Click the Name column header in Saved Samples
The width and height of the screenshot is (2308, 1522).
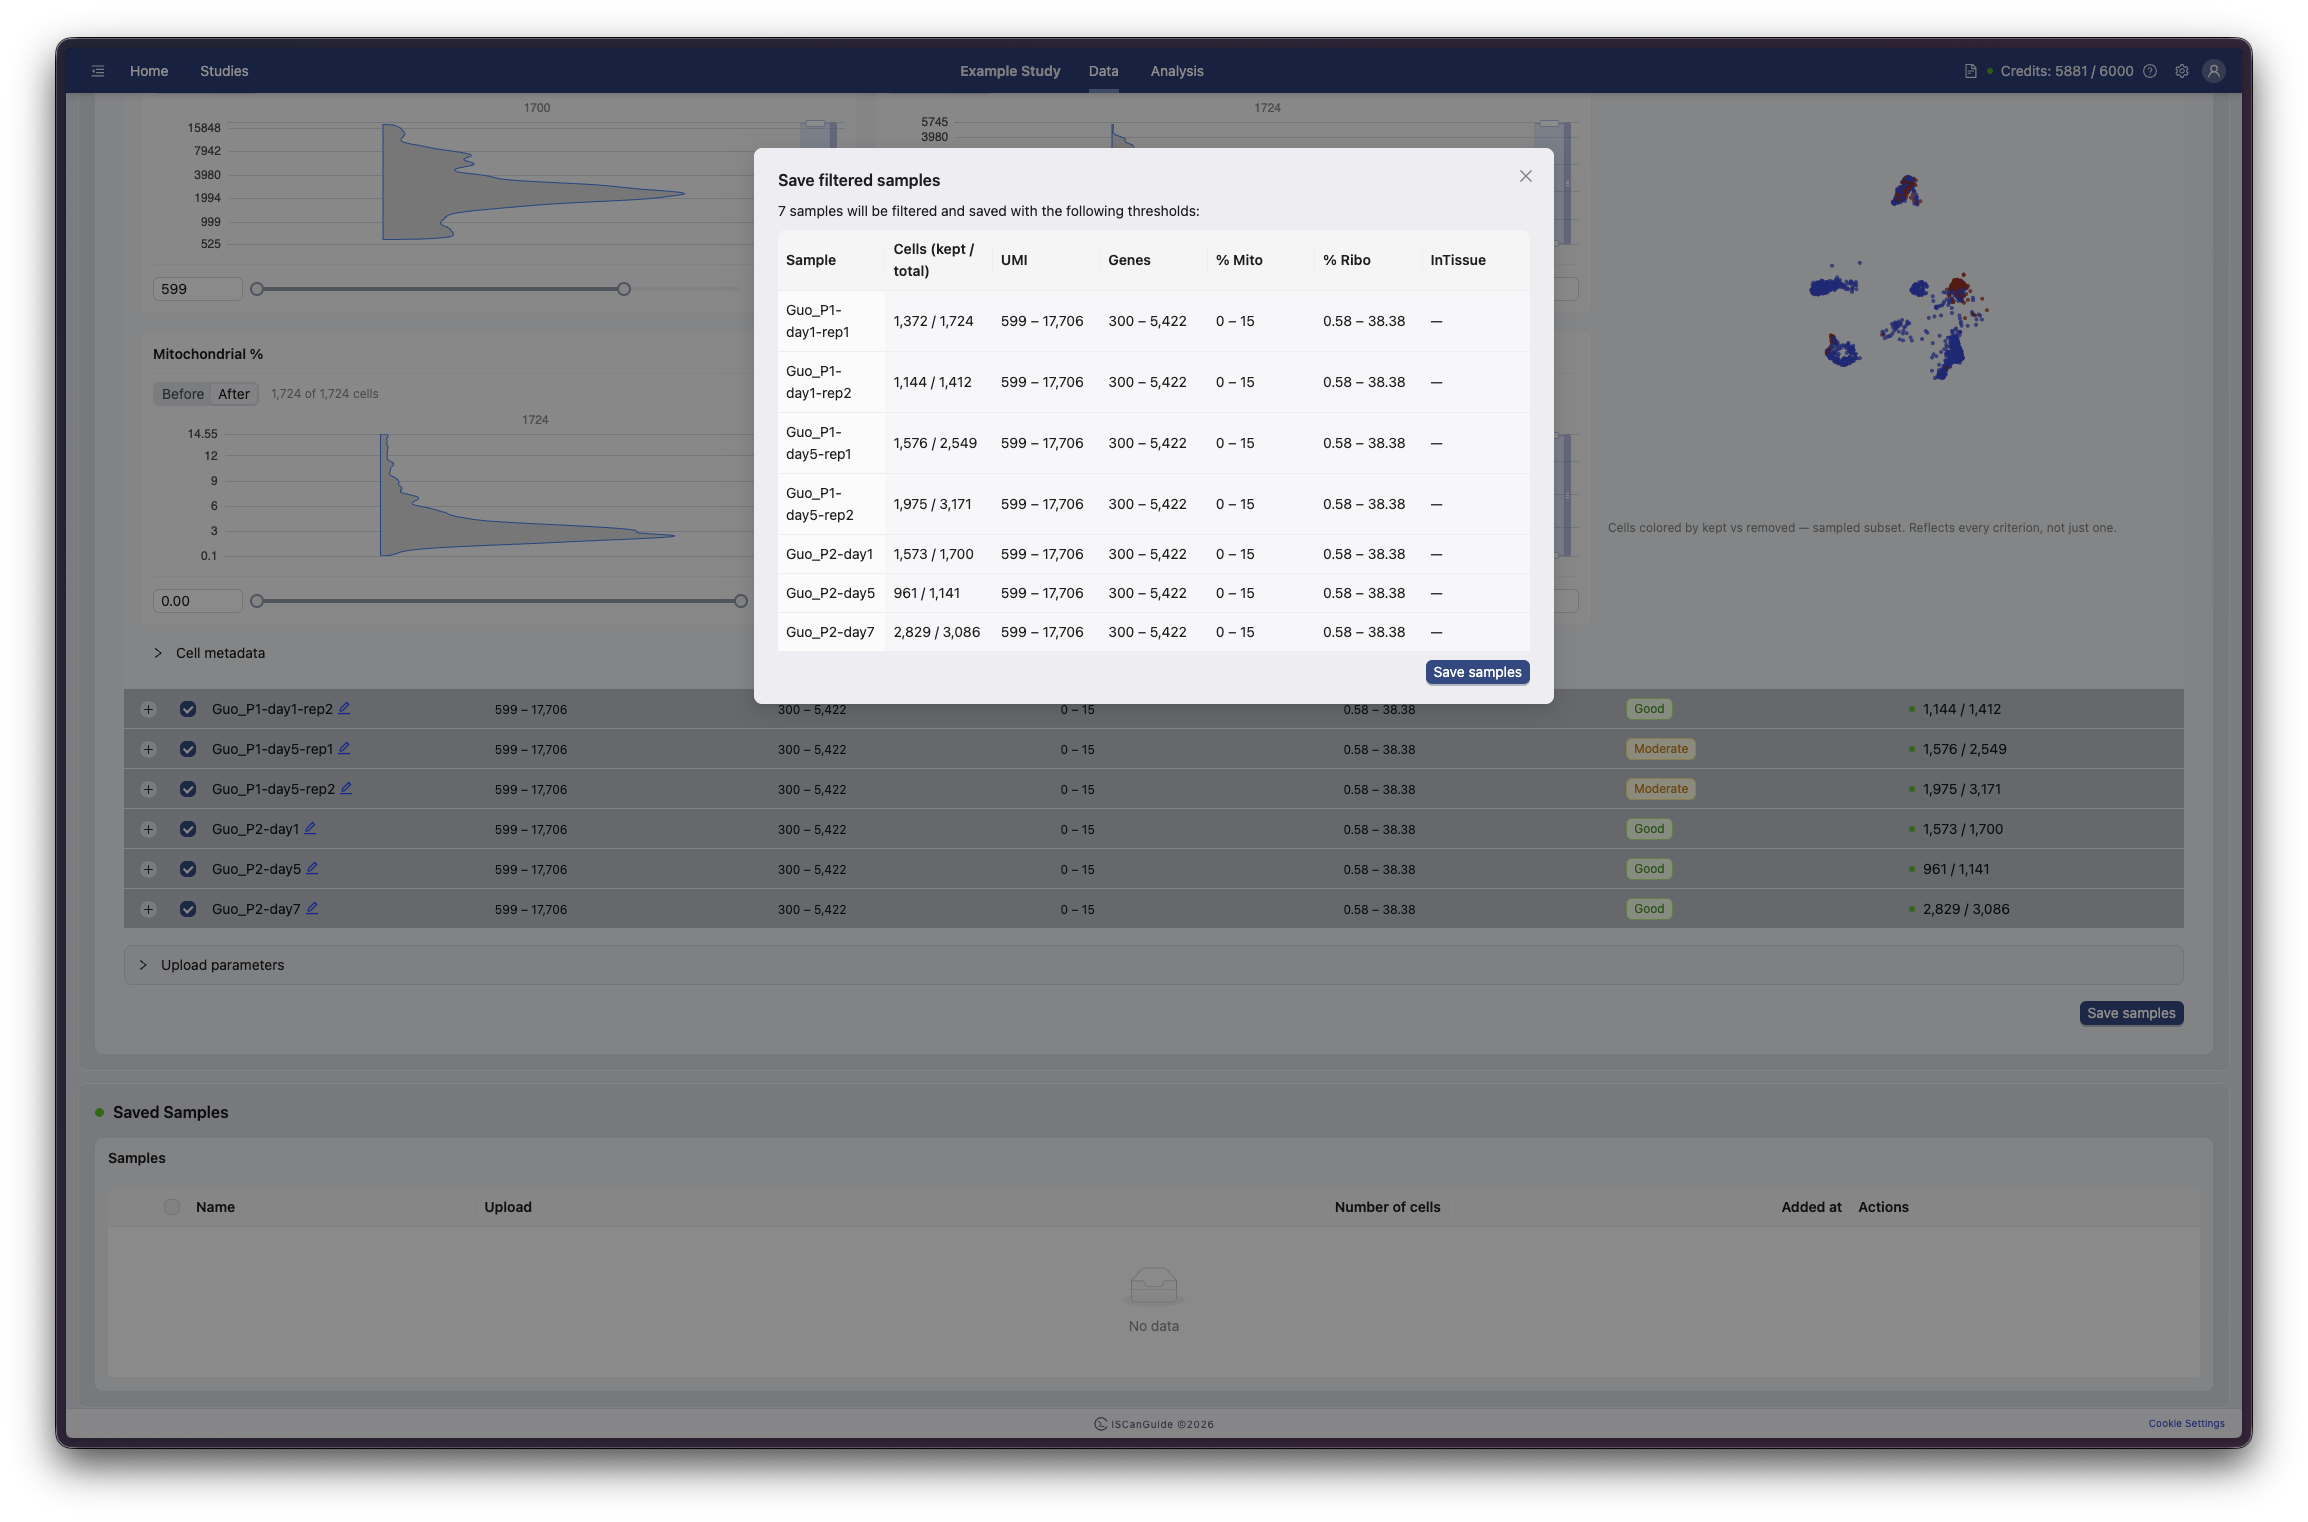pos(215,1207)
